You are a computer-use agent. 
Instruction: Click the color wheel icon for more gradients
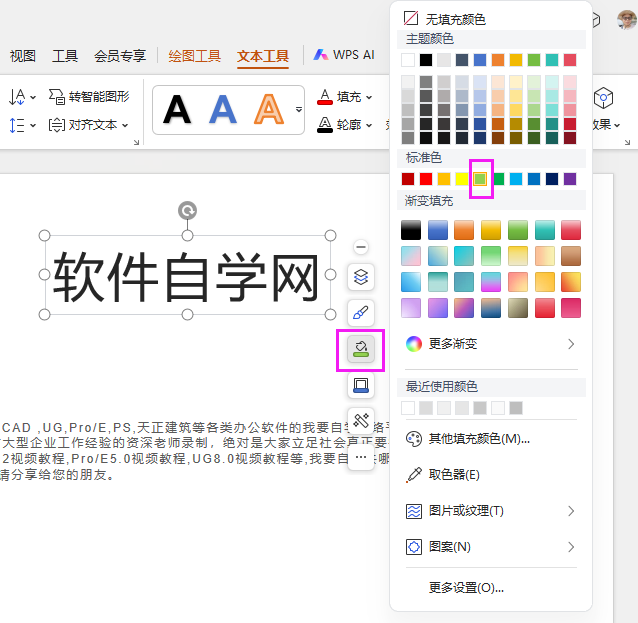414,344
